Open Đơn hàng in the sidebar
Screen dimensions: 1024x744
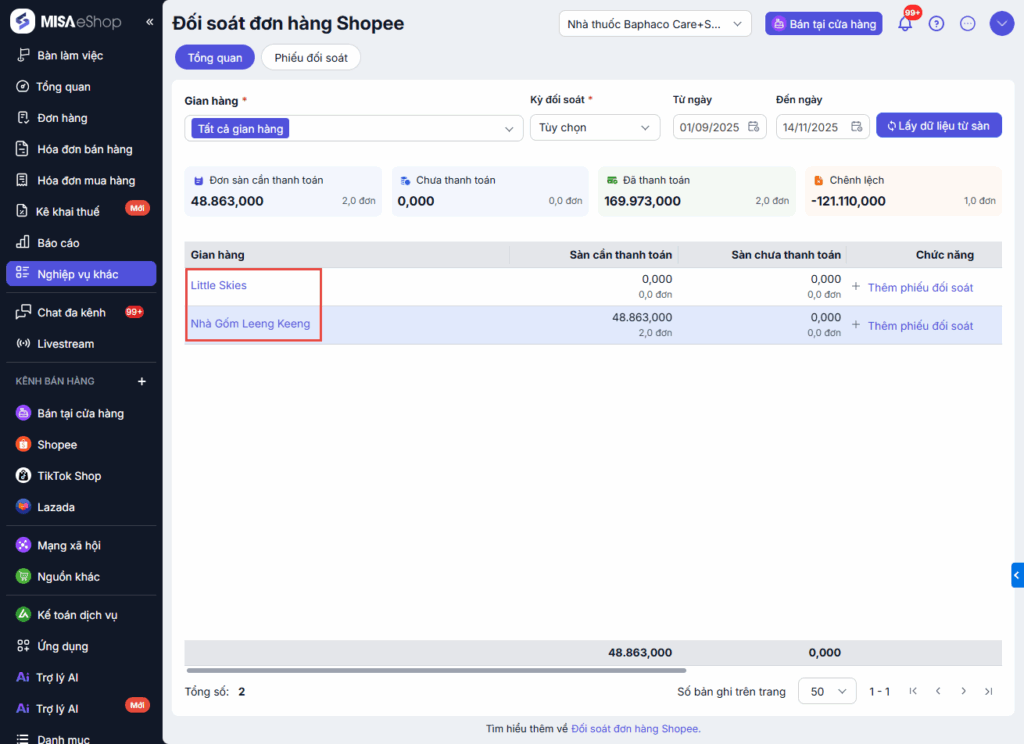[x=81, y=118]
